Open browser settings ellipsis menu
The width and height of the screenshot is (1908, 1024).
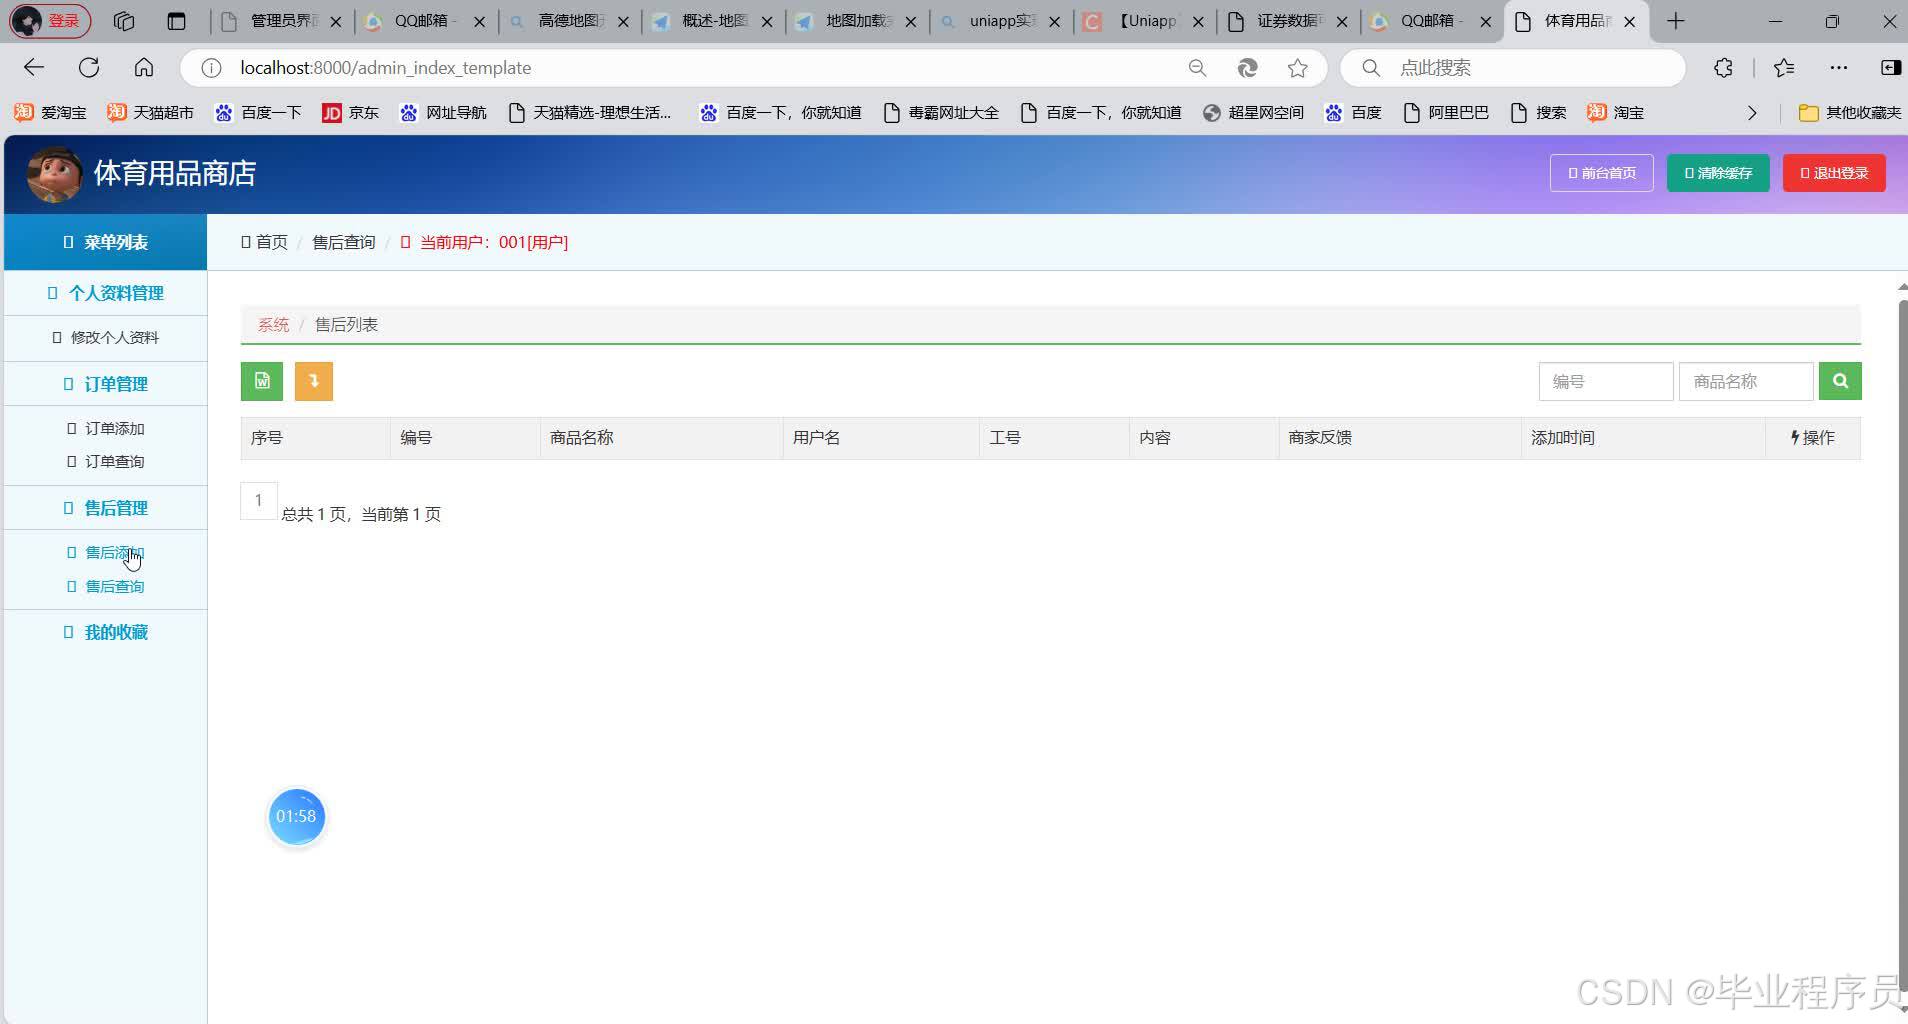coord(1839,68)
